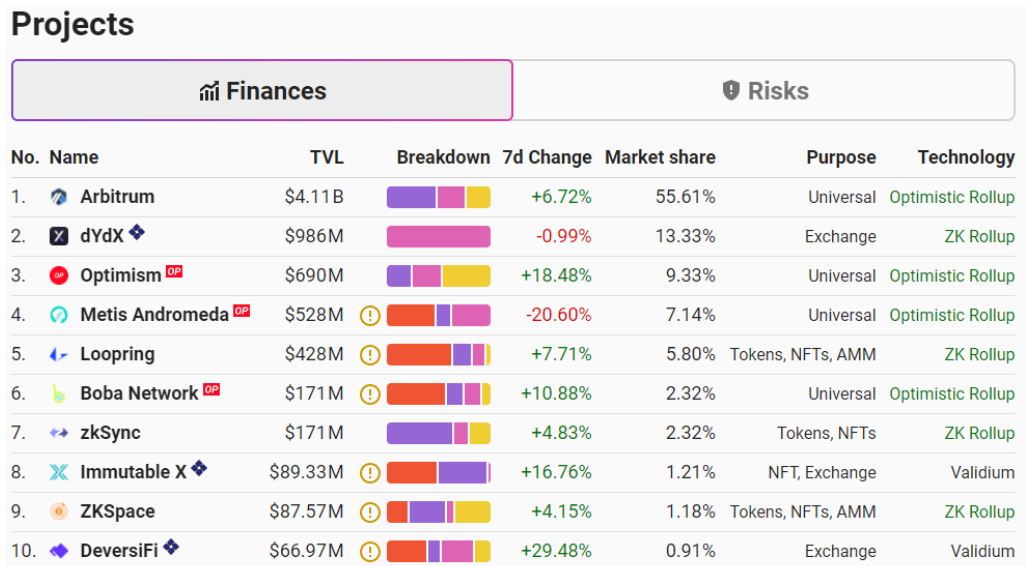Open the Metis Andromeda project link

154,315
